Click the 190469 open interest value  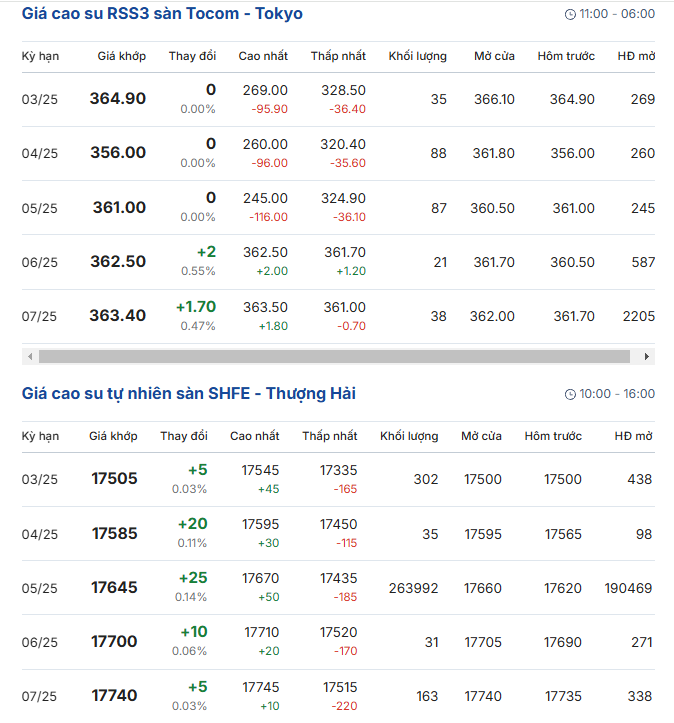[x=628, y=588]
